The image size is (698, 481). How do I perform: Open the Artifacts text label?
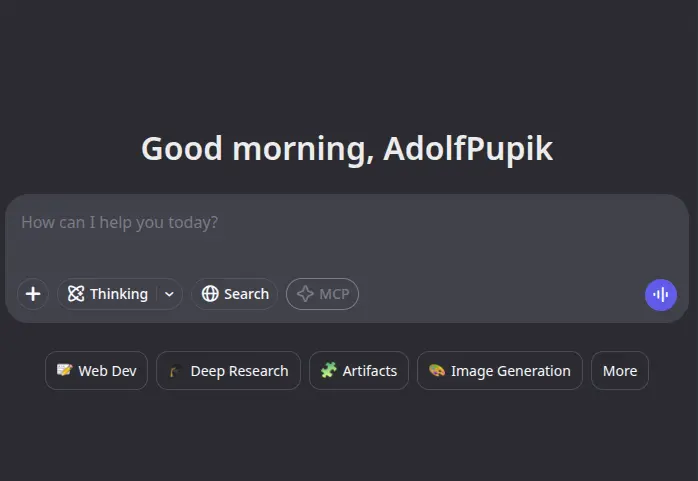point(369,371)
